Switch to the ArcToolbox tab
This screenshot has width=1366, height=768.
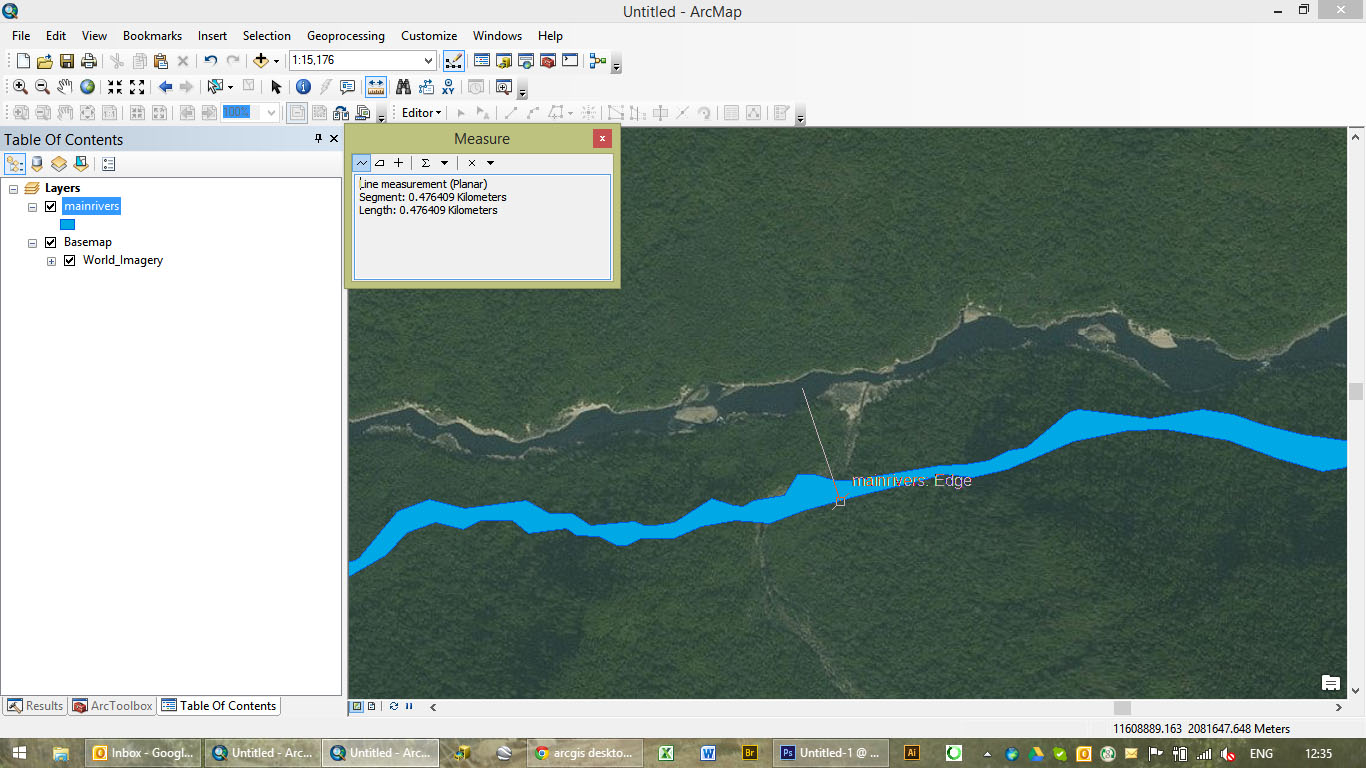[112, 706]
